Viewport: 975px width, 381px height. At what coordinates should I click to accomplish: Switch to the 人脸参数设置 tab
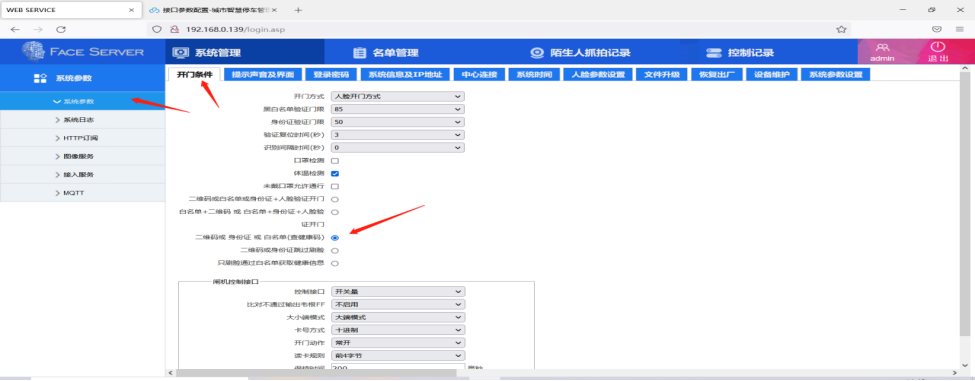click(598, 75)
